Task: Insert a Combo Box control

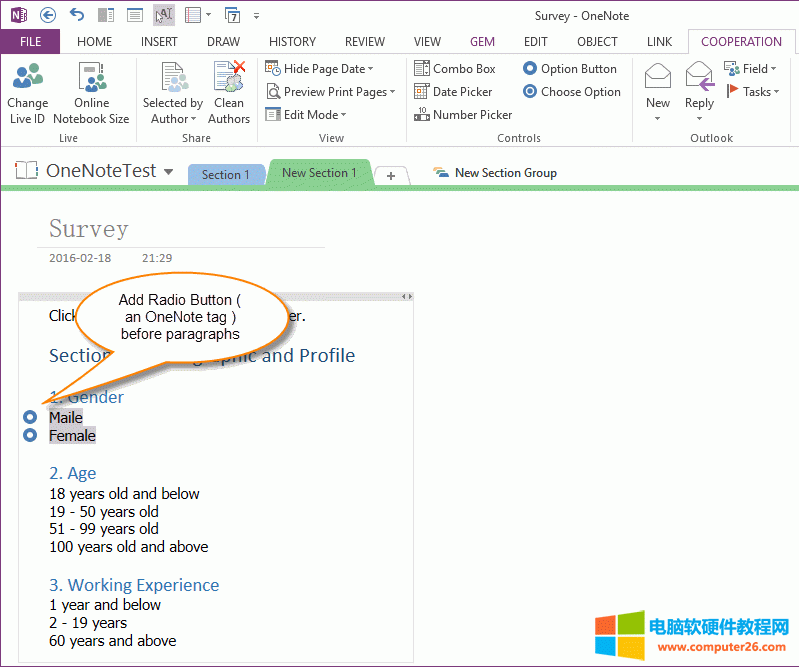Action: point(455,69)
